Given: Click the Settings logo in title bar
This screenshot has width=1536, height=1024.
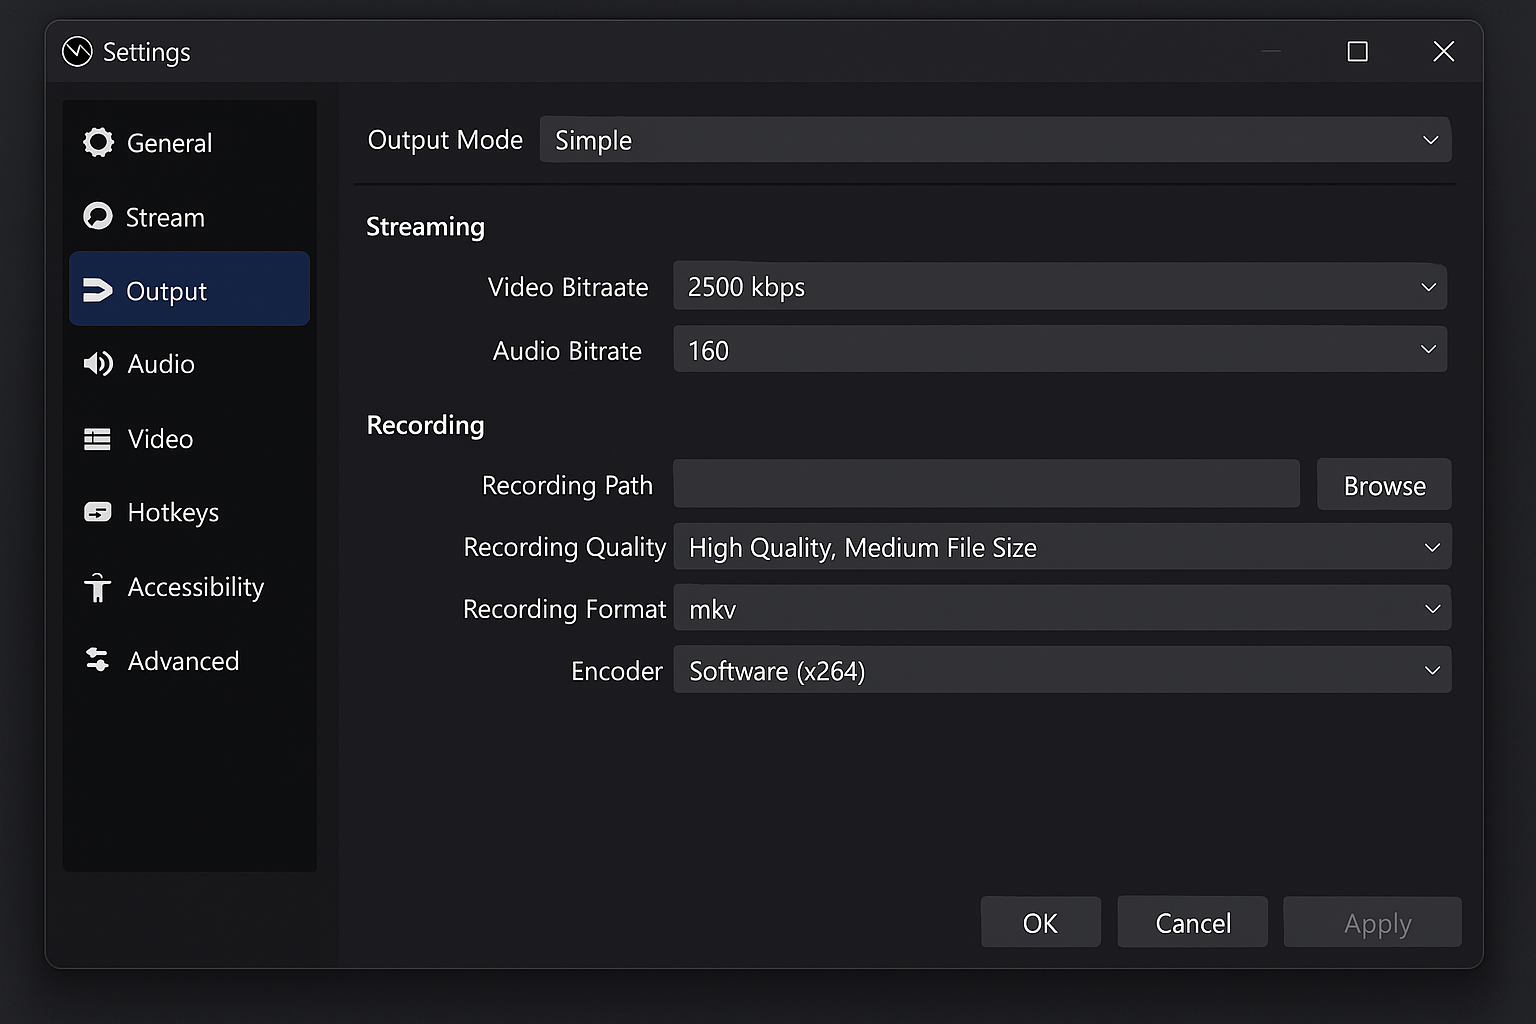Looking at the screenshot, I should click(x=77, y=51).
